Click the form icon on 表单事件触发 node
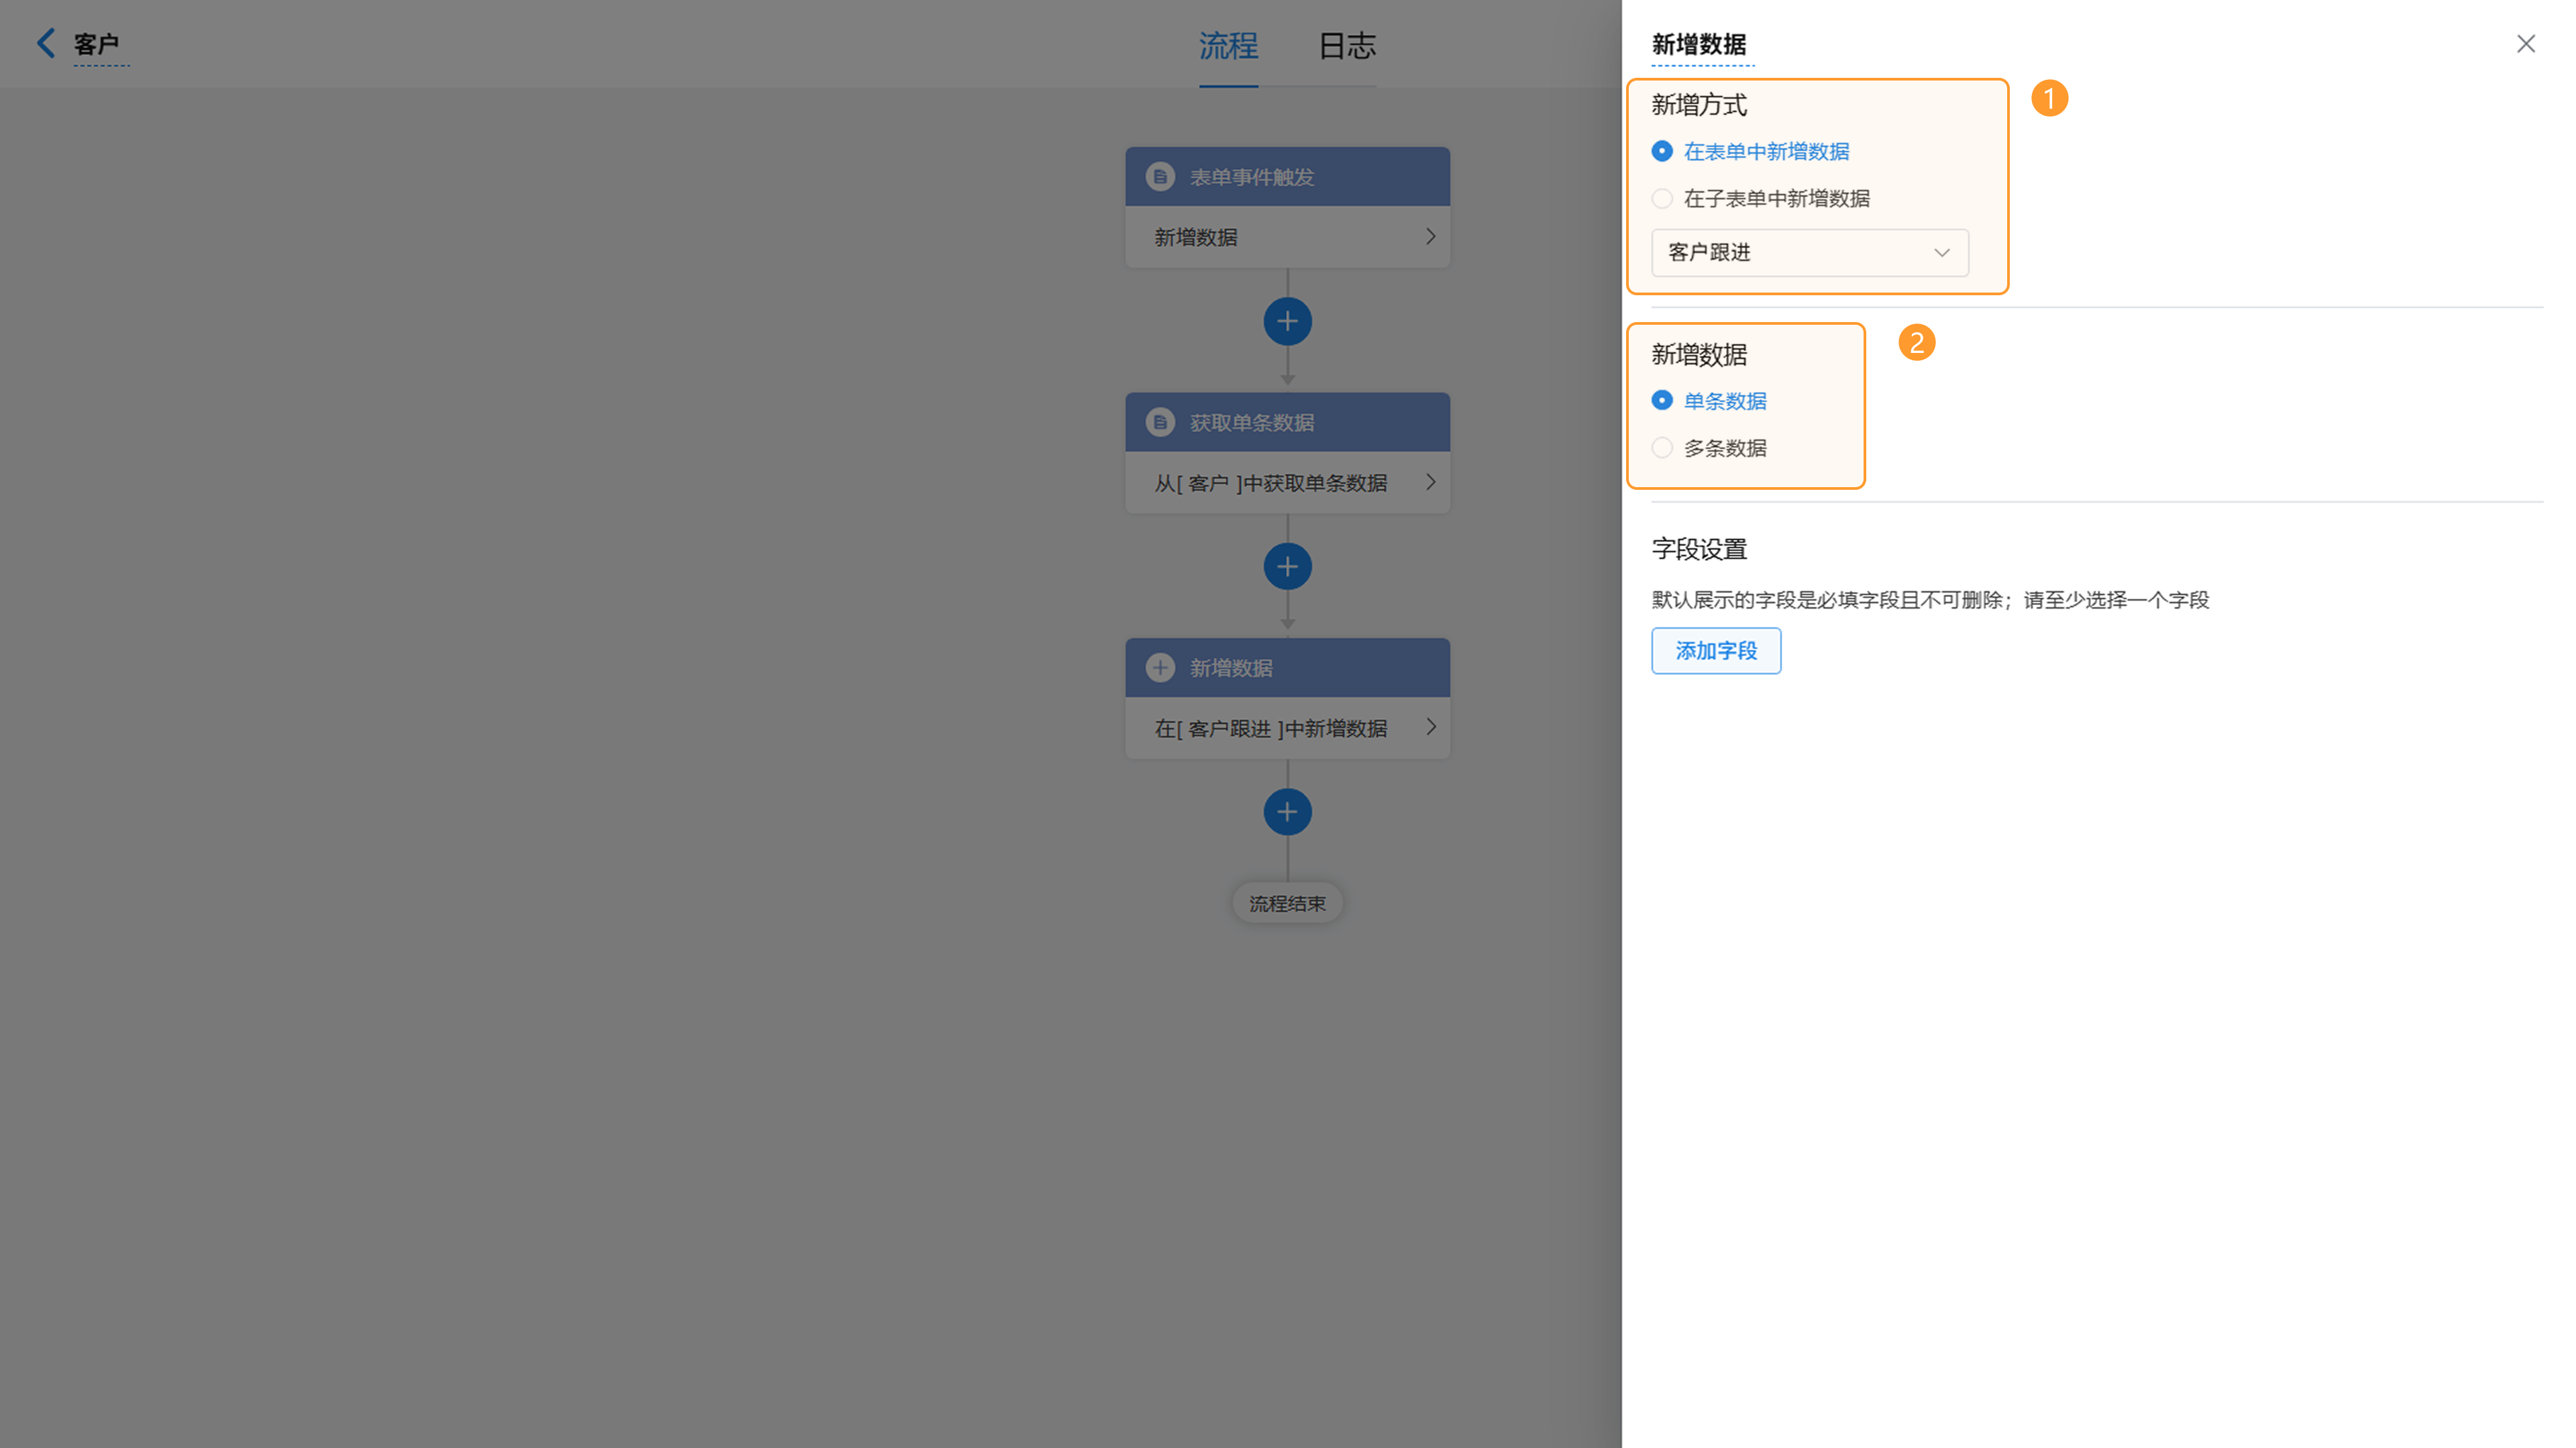The width and height of the screenshot is (2576, 1448). point(1160,177)
